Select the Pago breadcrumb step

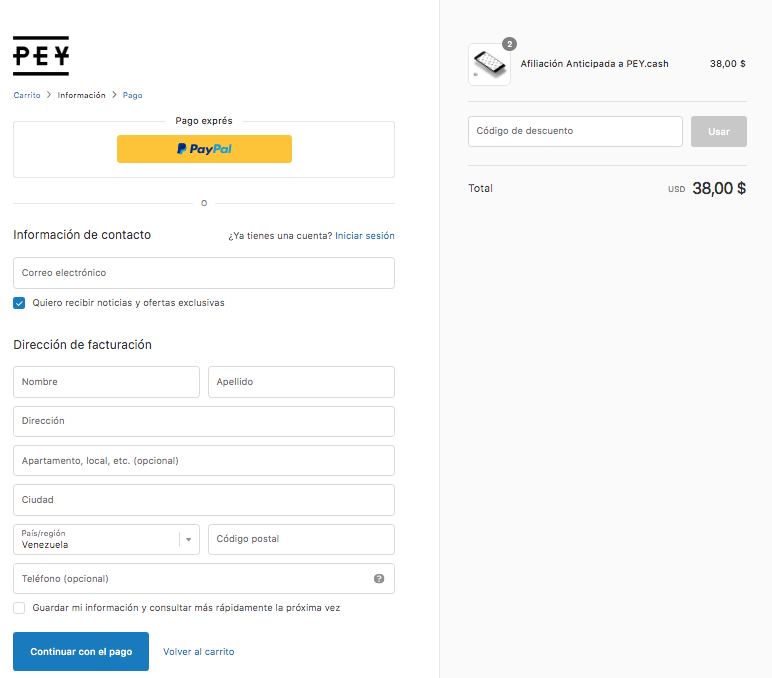[132, 95]
